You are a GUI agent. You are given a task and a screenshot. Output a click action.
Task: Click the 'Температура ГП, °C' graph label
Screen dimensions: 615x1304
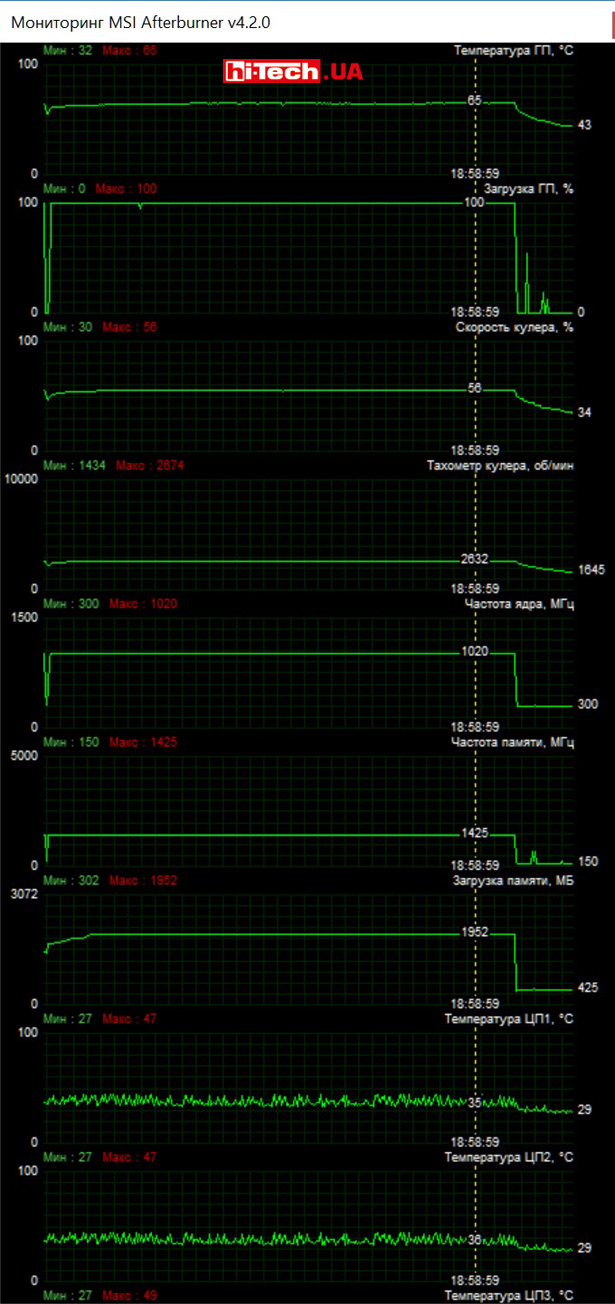click(513, 50)
